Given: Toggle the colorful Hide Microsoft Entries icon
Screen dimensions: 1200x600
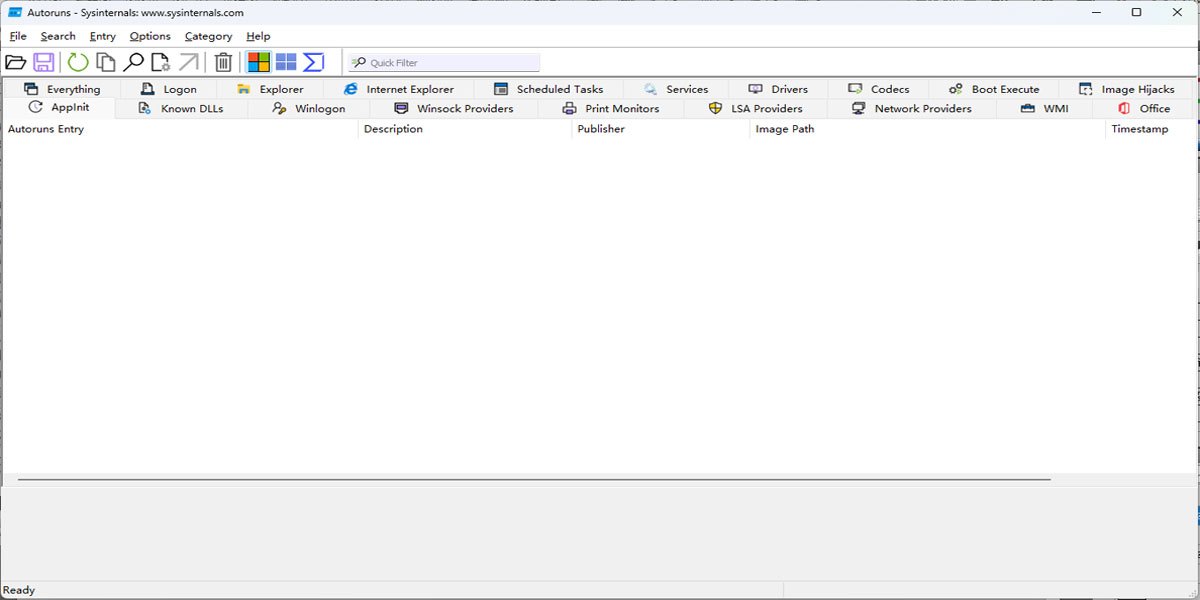Looking at the screenshot, I should [259, 62].
